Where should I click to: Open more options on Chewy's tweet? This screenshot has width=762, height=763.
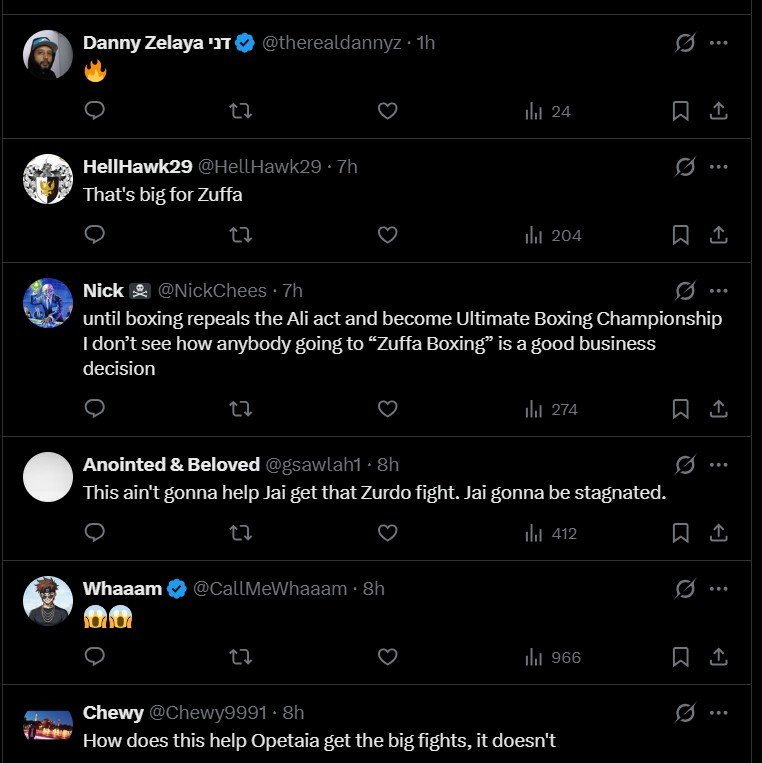click(718, 713)
